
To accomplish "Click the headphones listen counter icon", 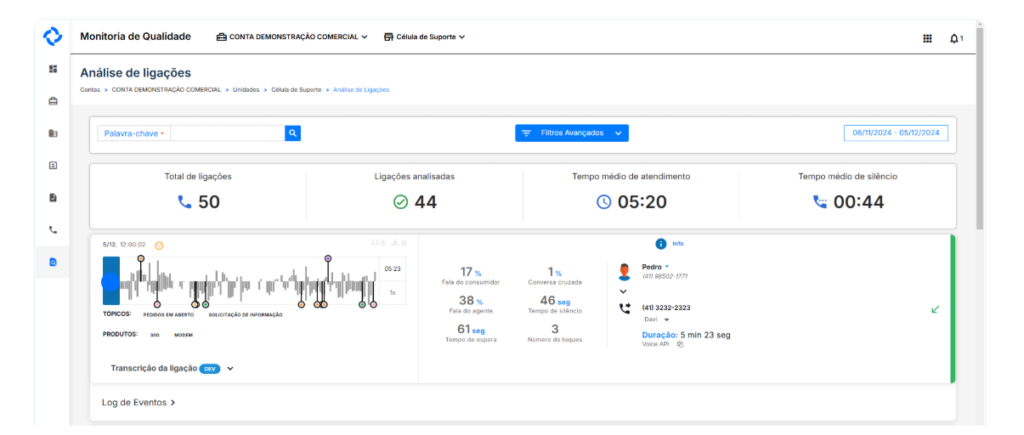I will 376,243.
